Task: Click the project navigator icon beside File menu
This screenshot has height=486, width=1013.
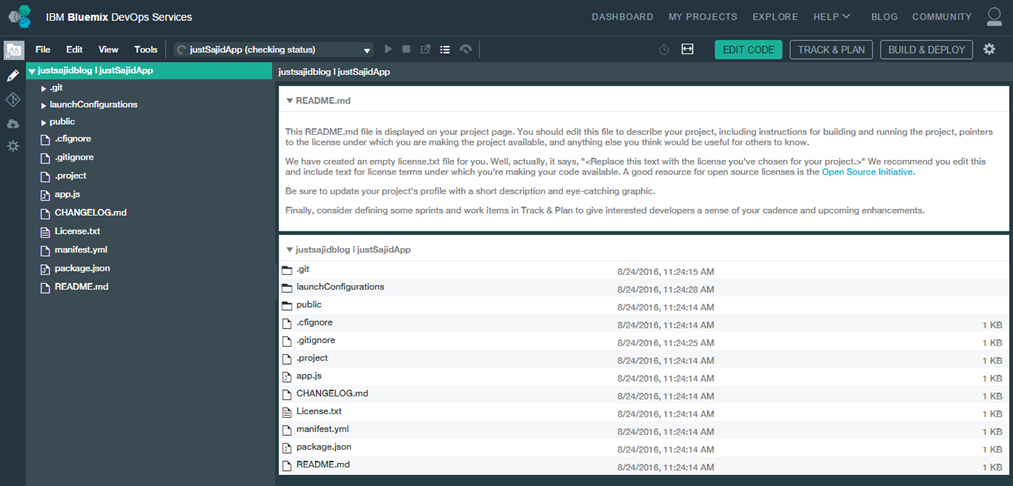Action: 14,50
